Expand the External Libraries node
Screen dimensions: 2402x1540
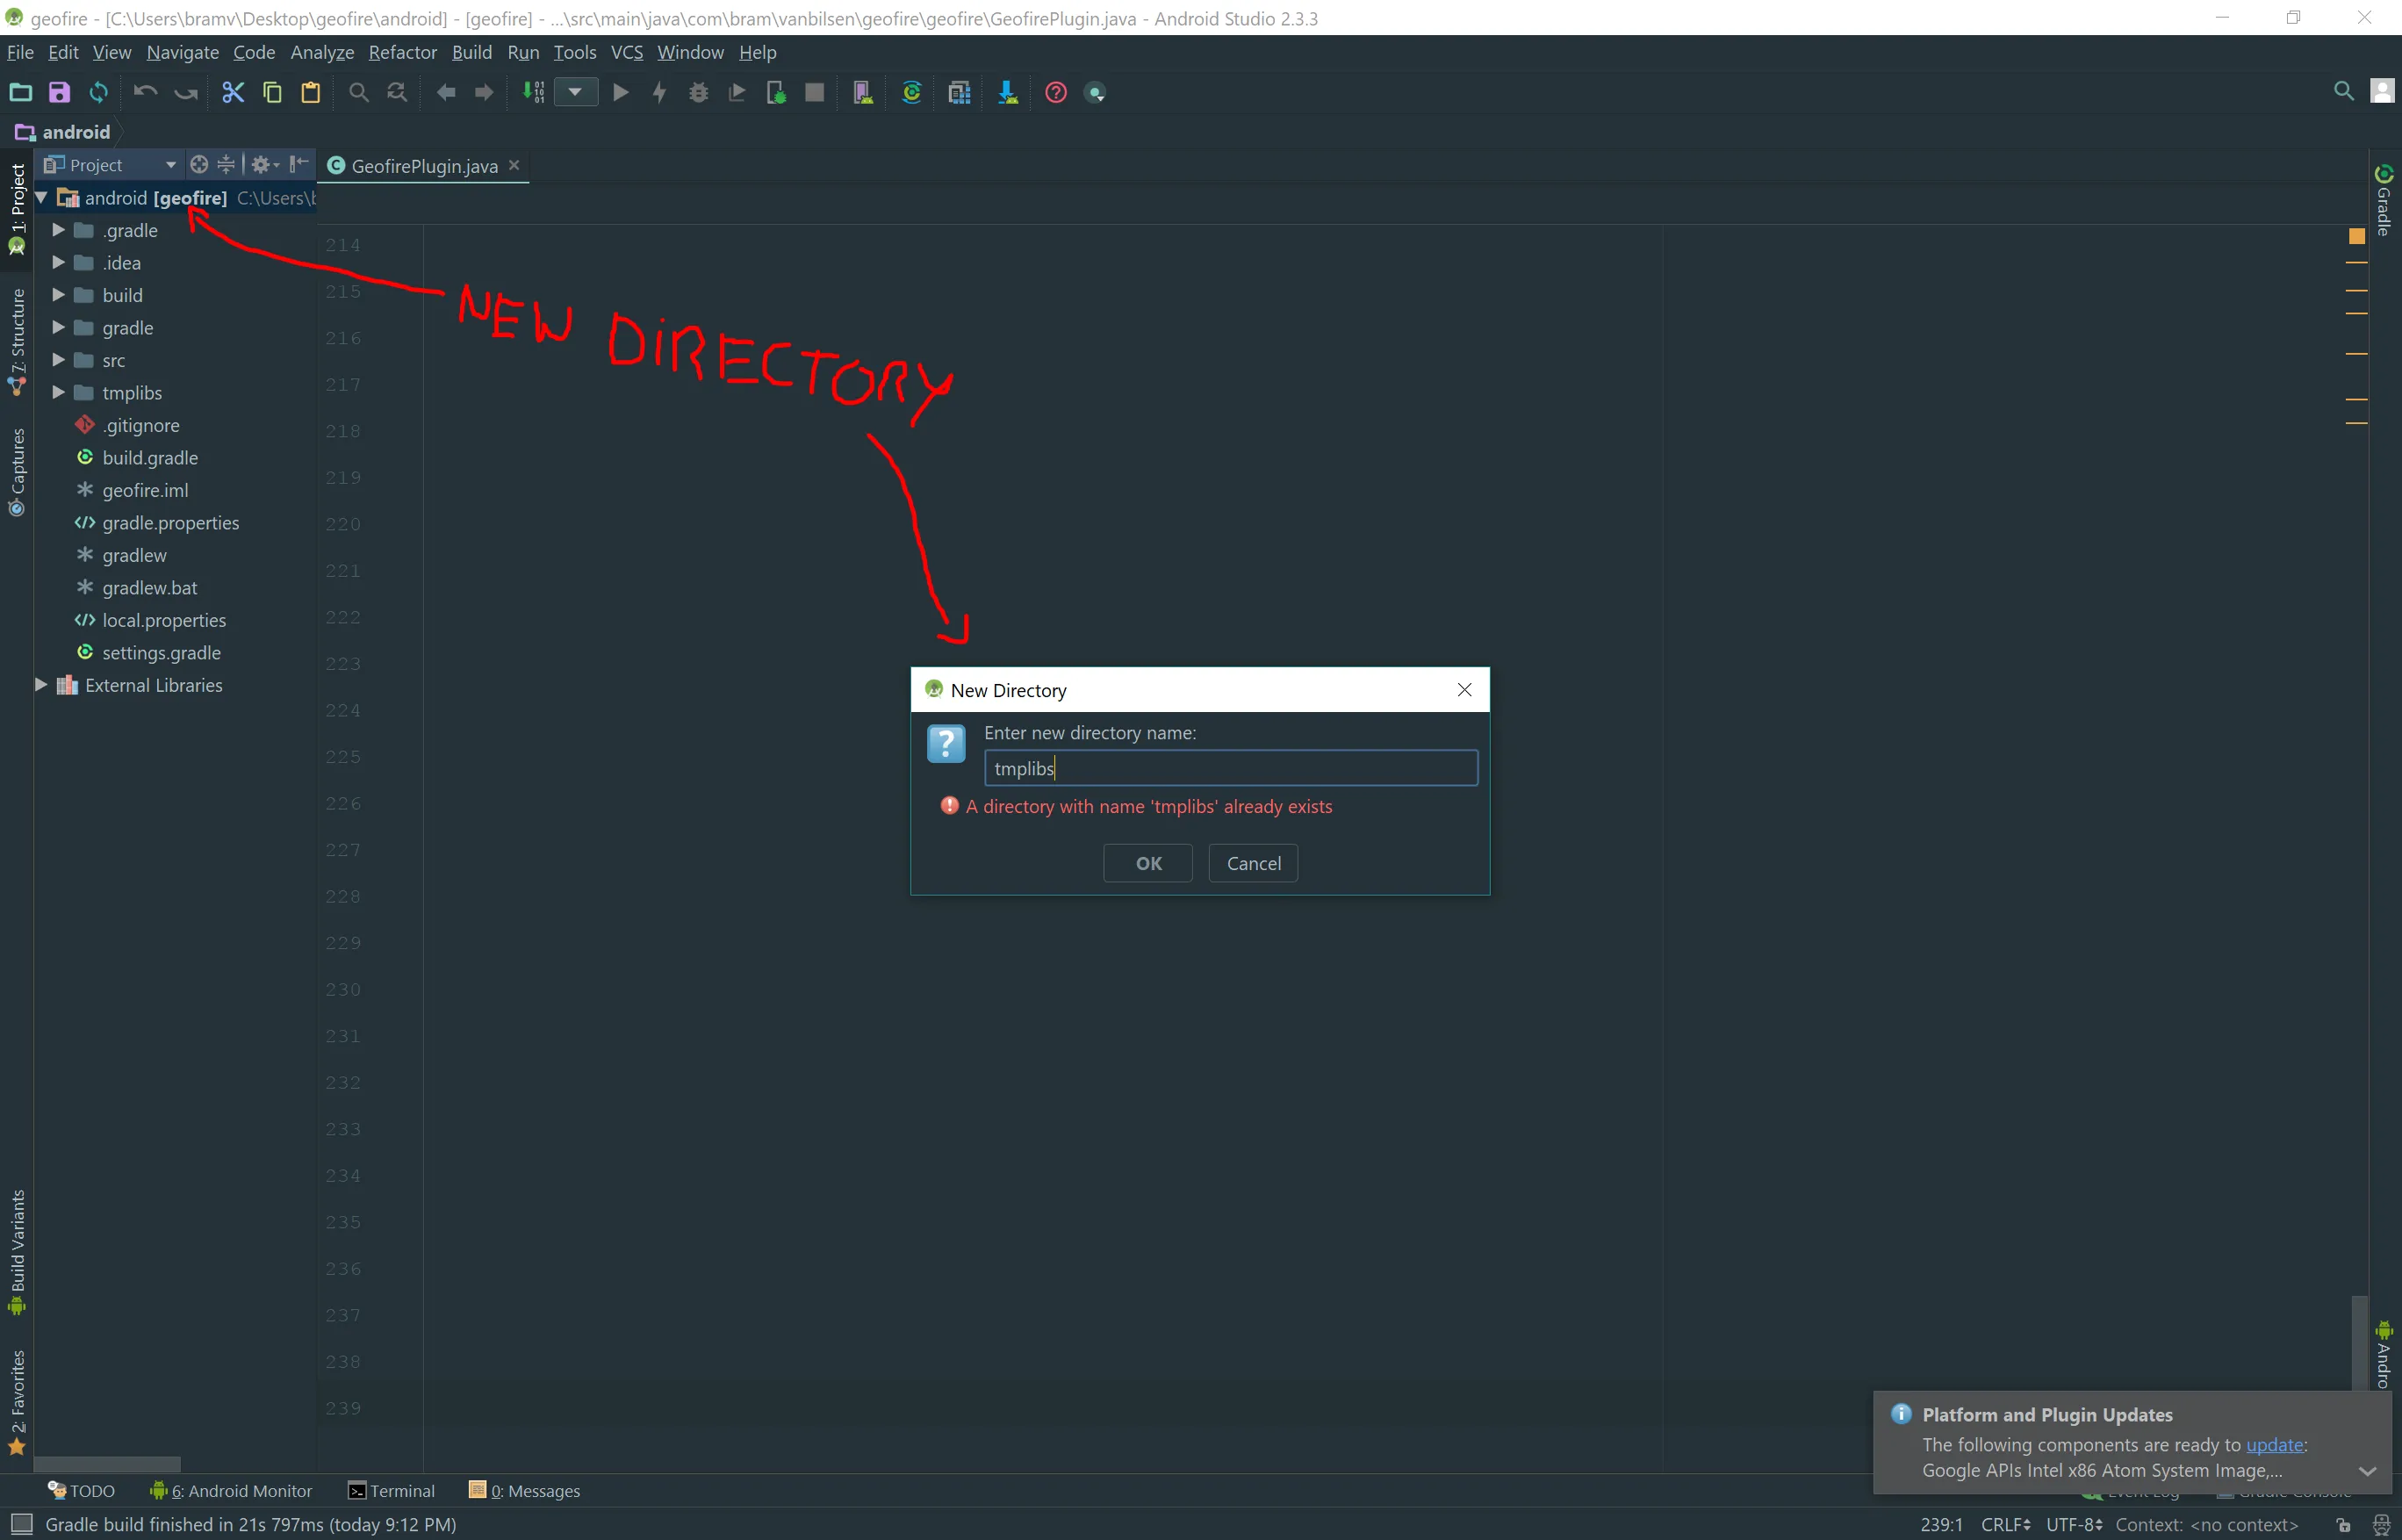tap(41, 685)
